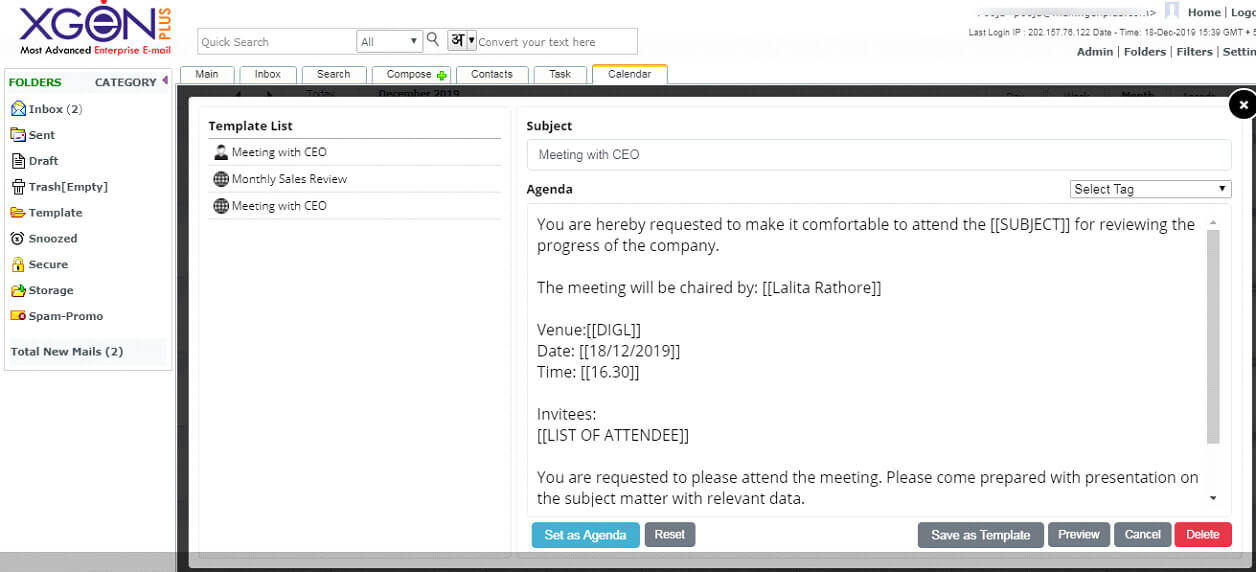The height and width of the screenshot is (572, 1256).
Task: Expand the All search filter dropdown
Action: coord(390,42)
